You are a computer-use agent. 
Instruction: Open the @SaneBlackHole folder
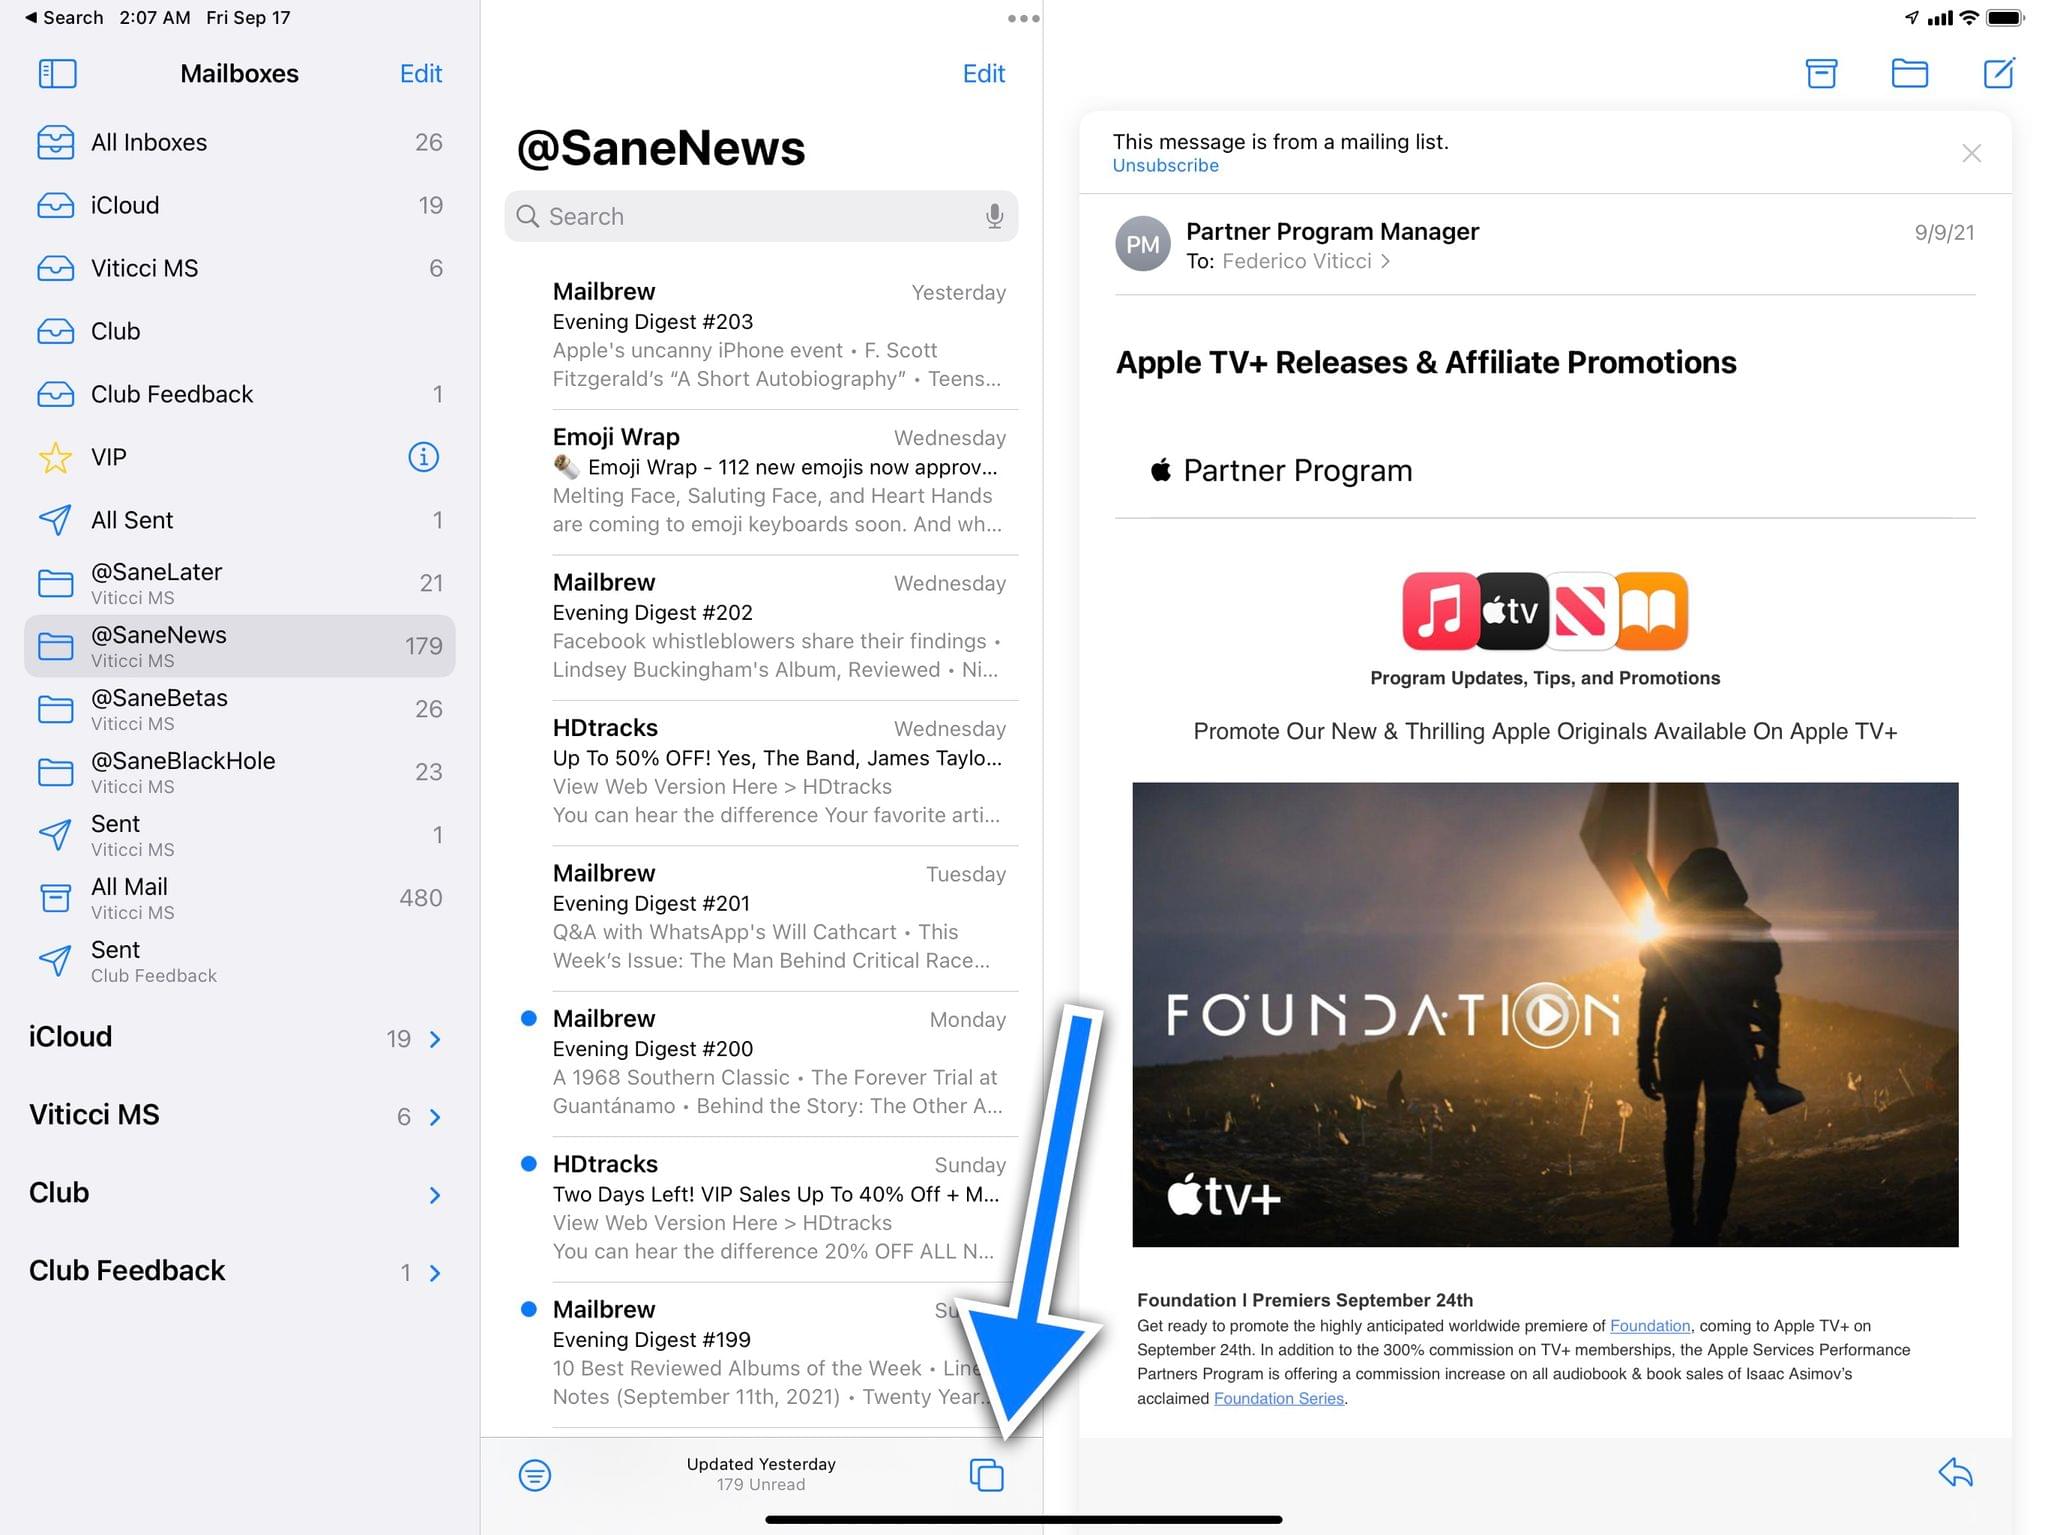coord(240,772)
